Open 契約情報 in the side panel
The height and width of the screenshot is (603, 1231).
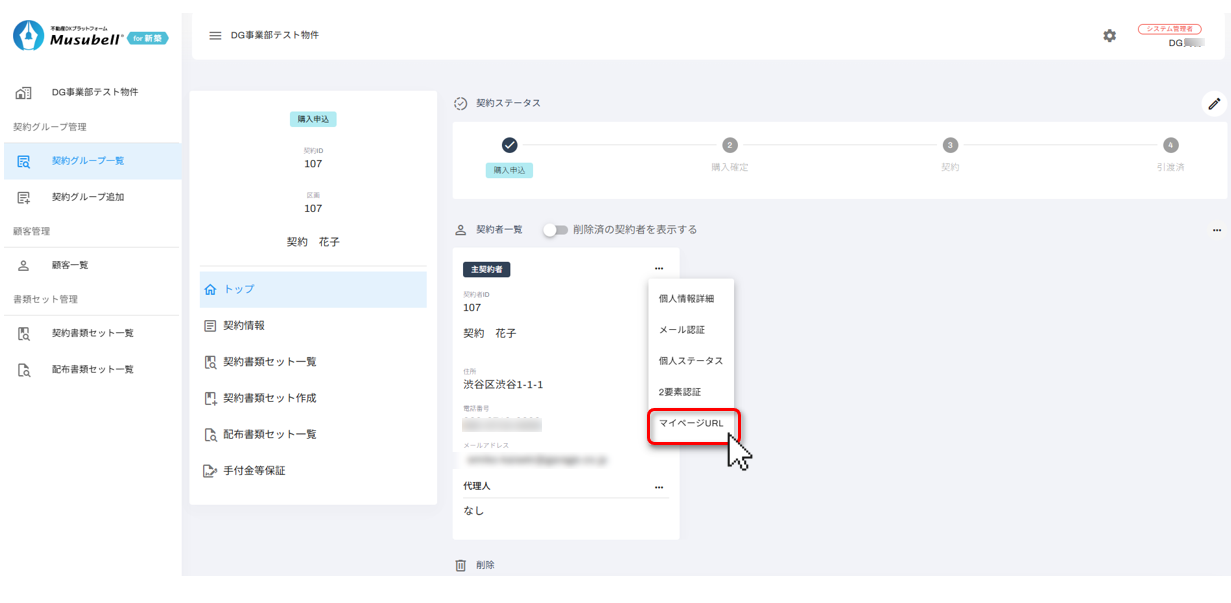[244, 325]
